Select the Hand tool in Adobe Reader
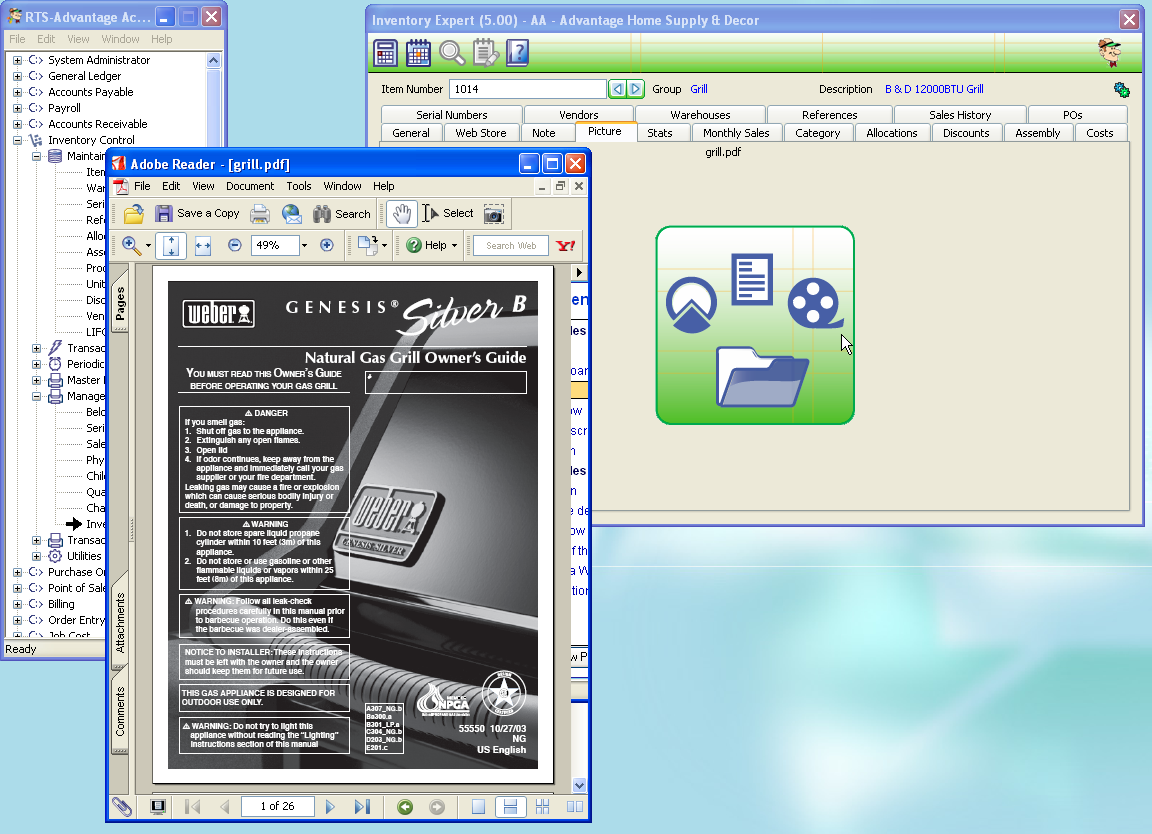This screenshot has height=834, width=1152. tap(402, 214)
